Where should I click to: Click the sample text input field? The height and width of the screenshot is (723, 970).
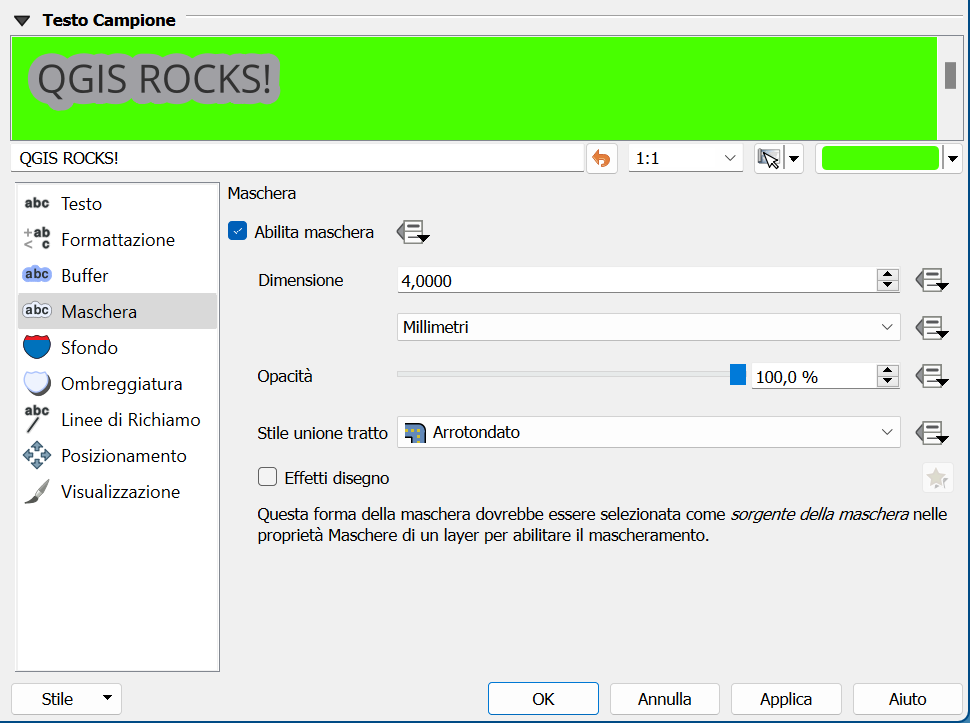click(x=298, y=158)
